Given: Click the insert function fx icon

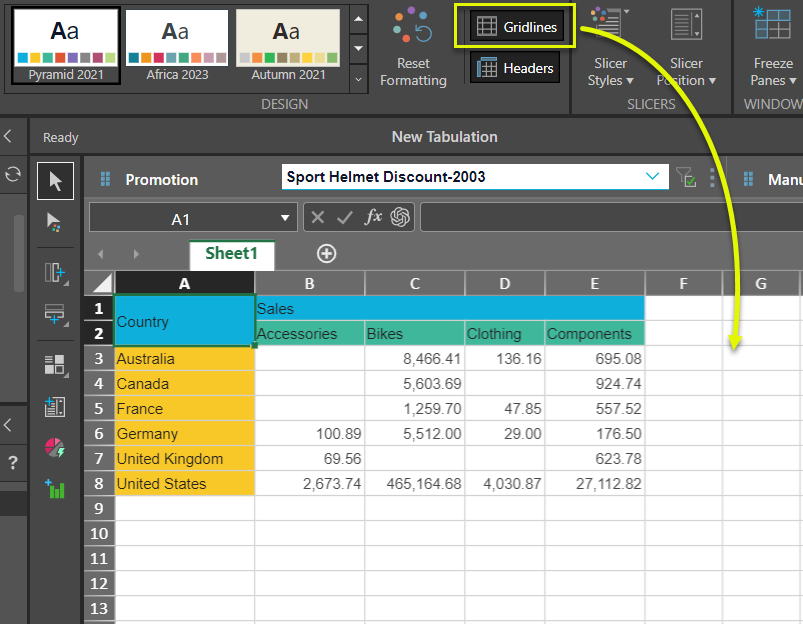Looking at the screenshot, I should (x=373, y=217).
